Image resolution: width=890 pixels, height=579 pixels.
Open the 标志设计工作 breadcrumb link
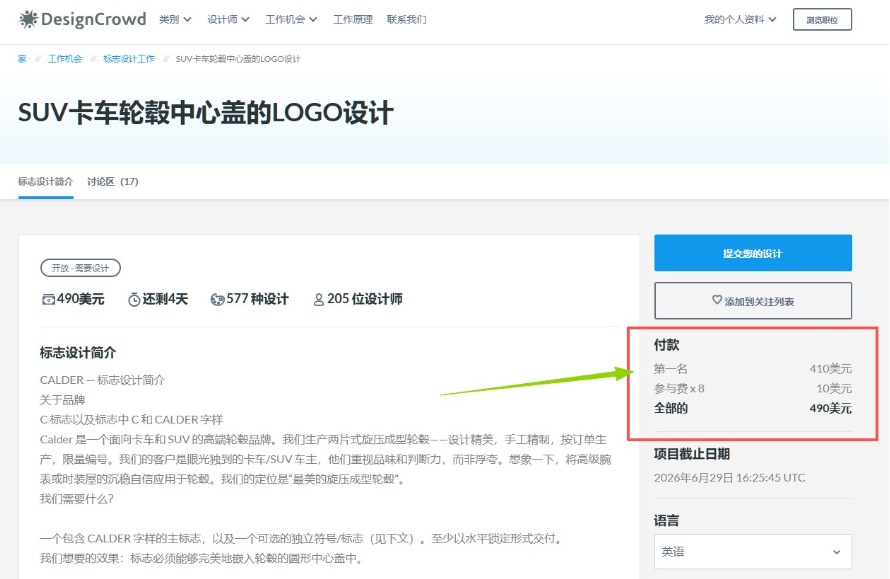[129, 59]
